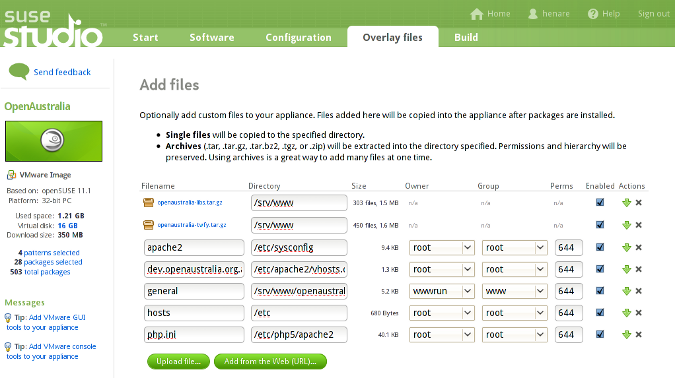Viewport: 675px width, 378px height.
Task: Click the Sign out link
Action: pyautogui.click(x=654, y=14)
